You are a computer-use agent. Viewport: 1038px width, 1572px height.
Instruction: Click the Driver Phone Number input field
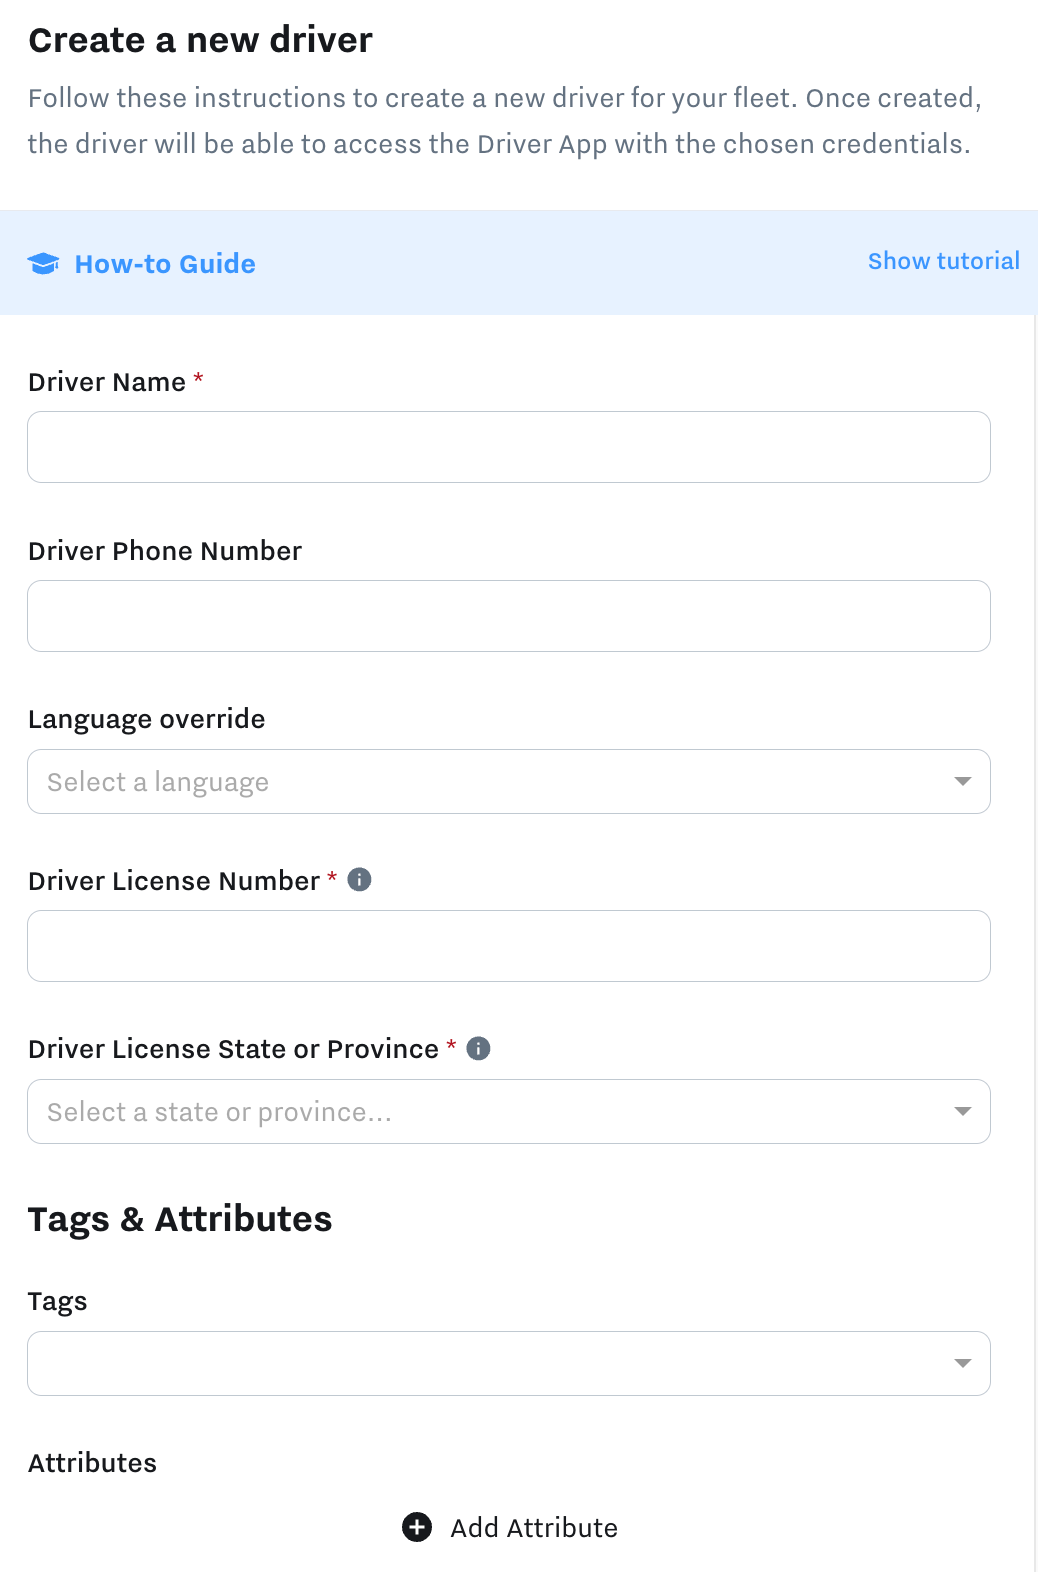pyautogui.click(x=509, y=616)
